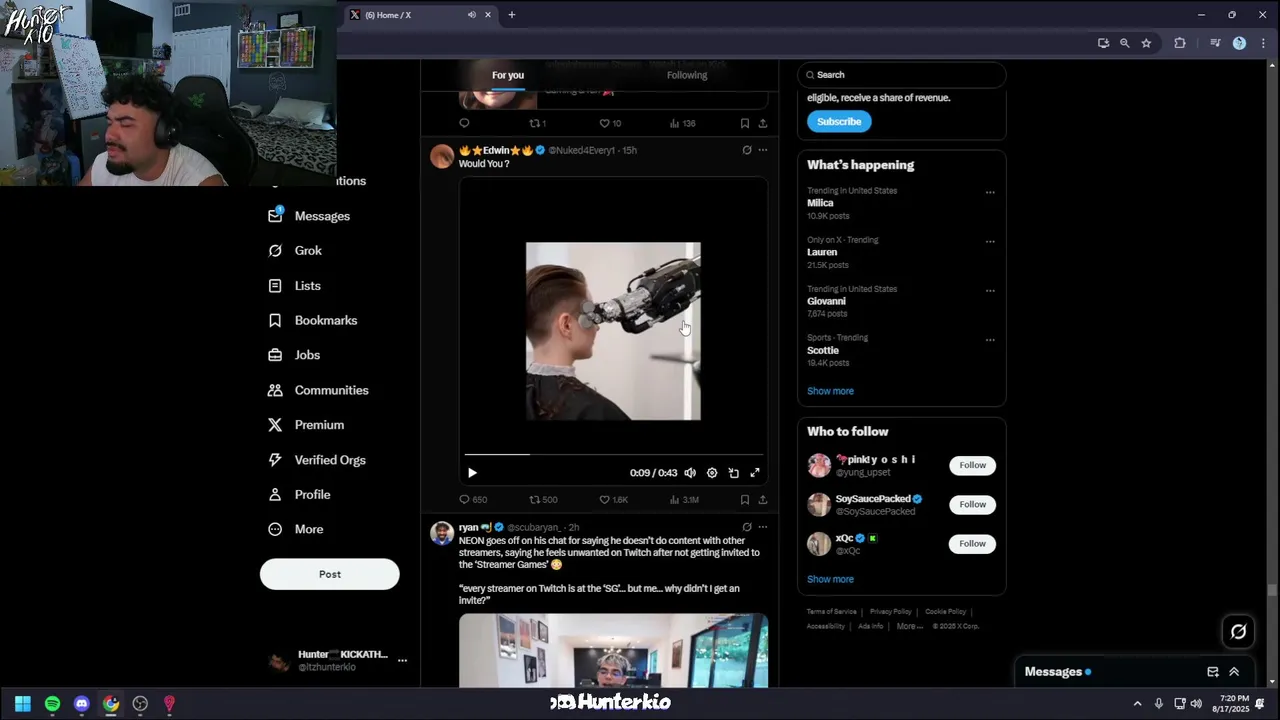This screenshot has width=1280, height=720.
Task: Open the Giovanni trending topic
Action: [x=826, y=301]
